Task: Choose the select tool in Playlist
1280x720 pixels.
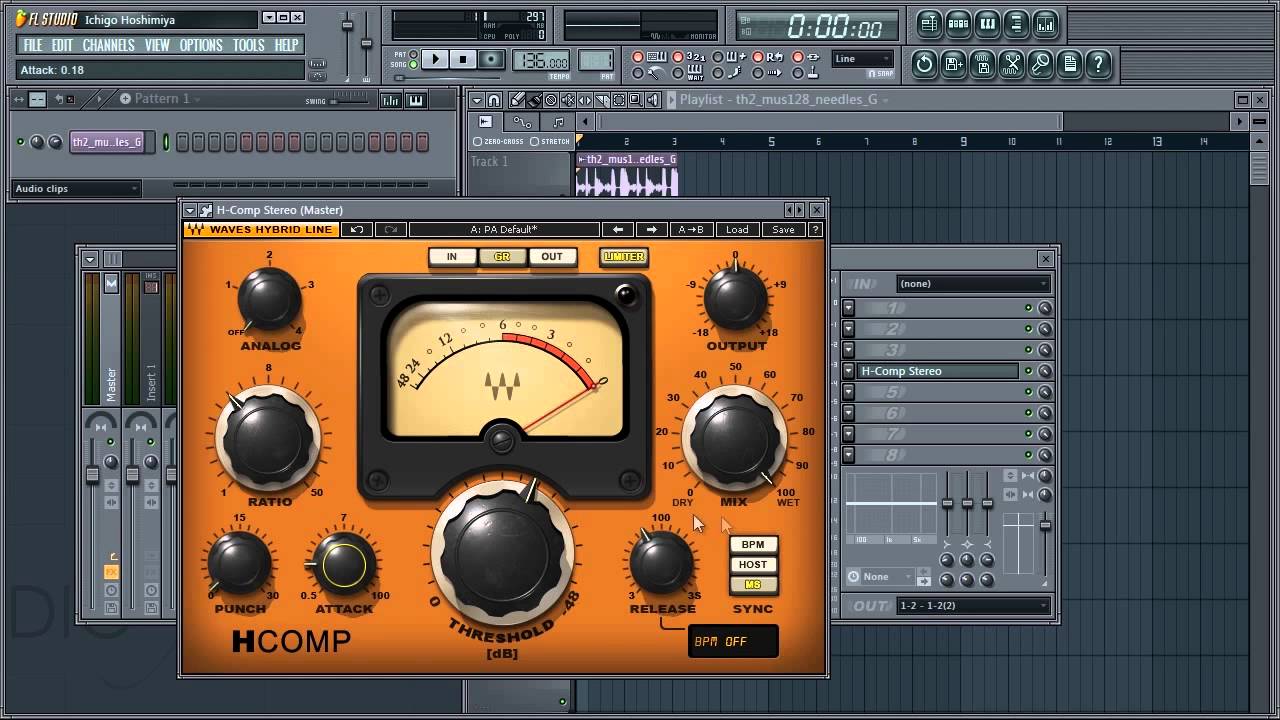Action: tap(619, 100)
